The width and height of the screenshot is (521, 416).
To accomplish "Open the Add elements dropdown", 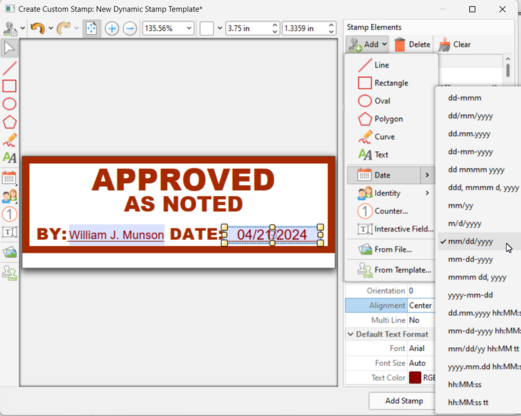I will 367,44.
